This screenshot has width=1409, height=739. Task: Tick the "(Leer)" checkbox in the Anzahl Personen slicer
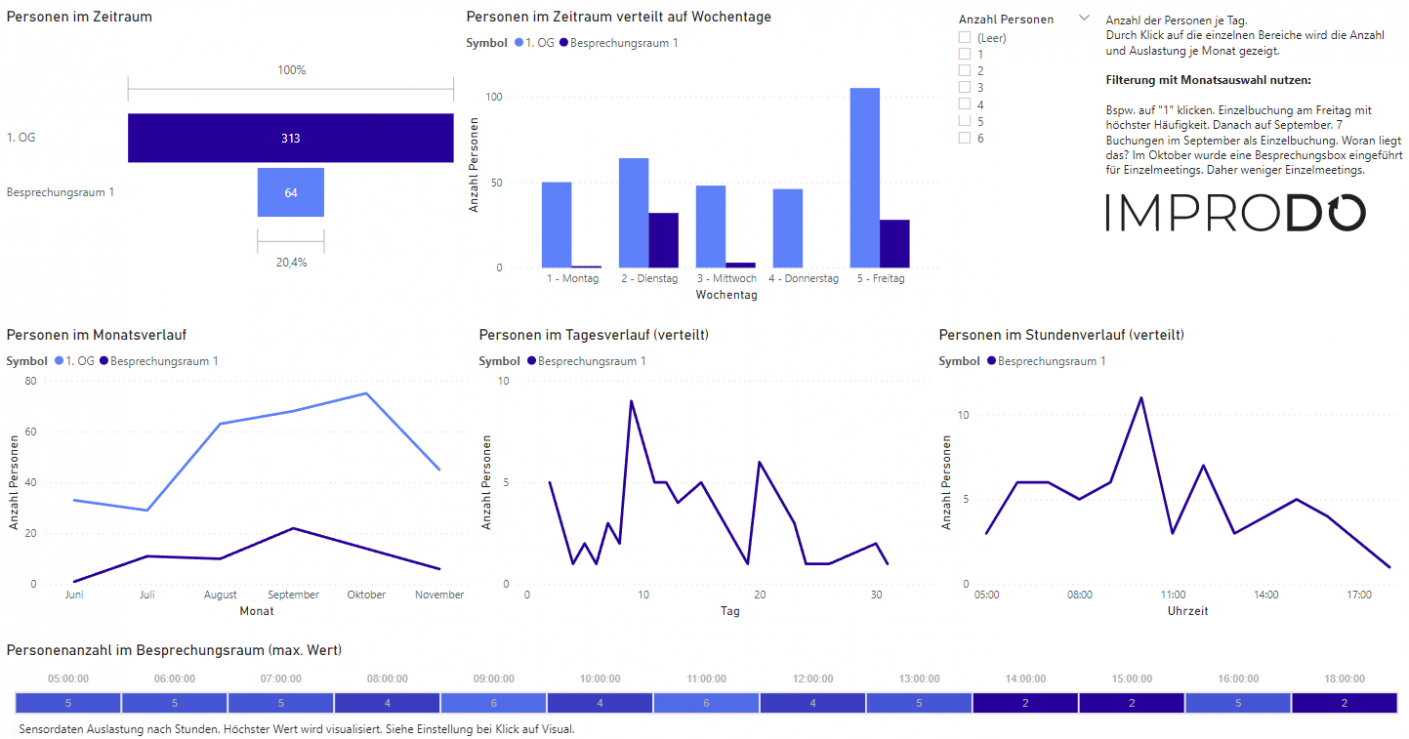[965, 37]
